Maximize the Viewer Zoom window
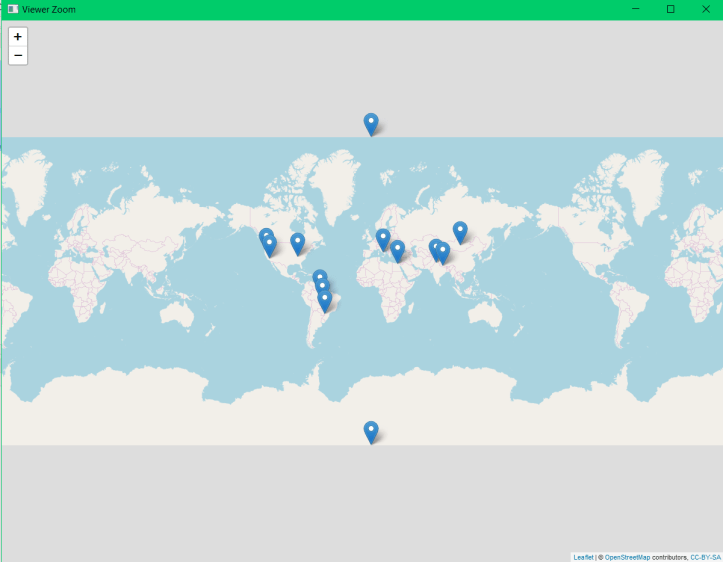Image resolution: width=723 pixels, height=562 pixels. point(670,9)
